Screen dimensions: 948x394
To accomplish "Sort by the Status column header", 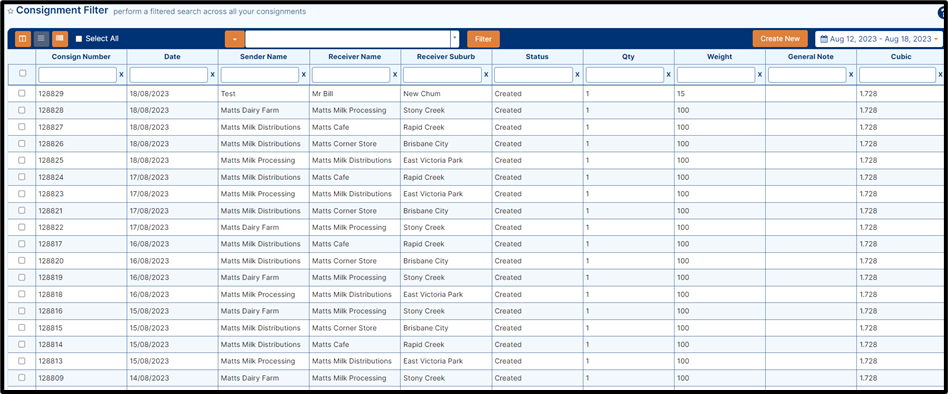I will [537, 57].
